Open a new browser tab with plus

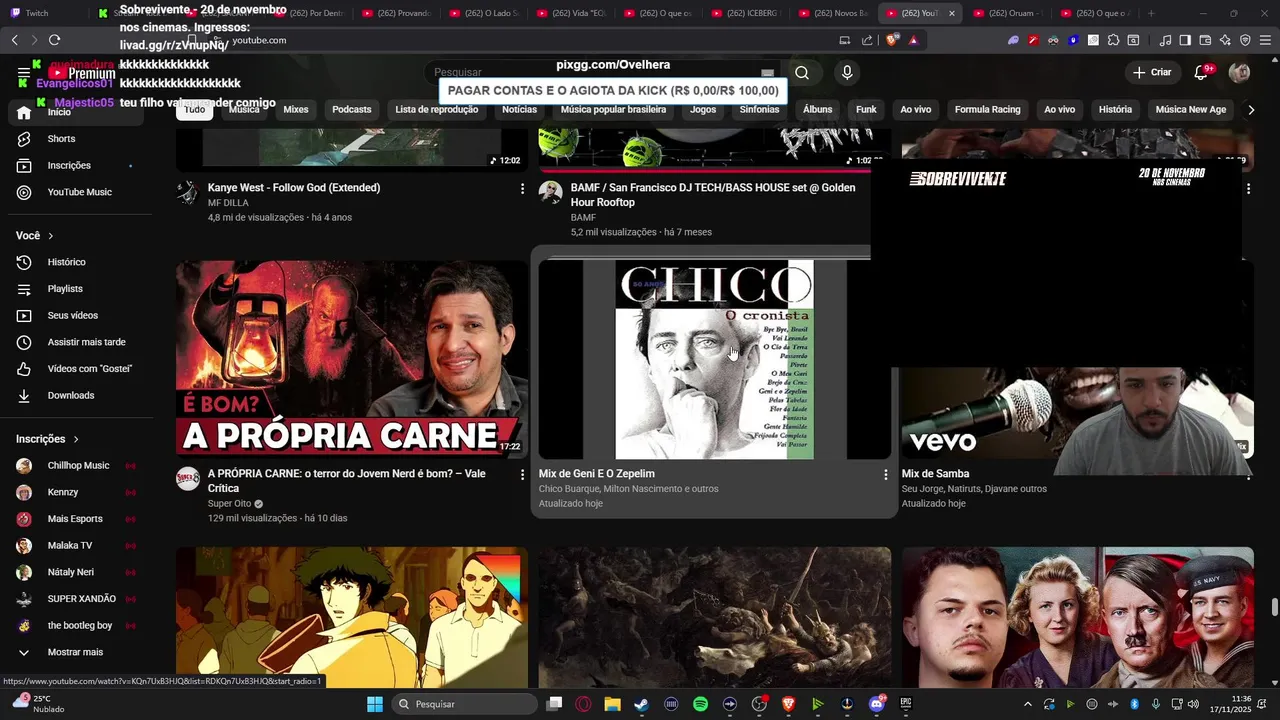coord(1151,13)
